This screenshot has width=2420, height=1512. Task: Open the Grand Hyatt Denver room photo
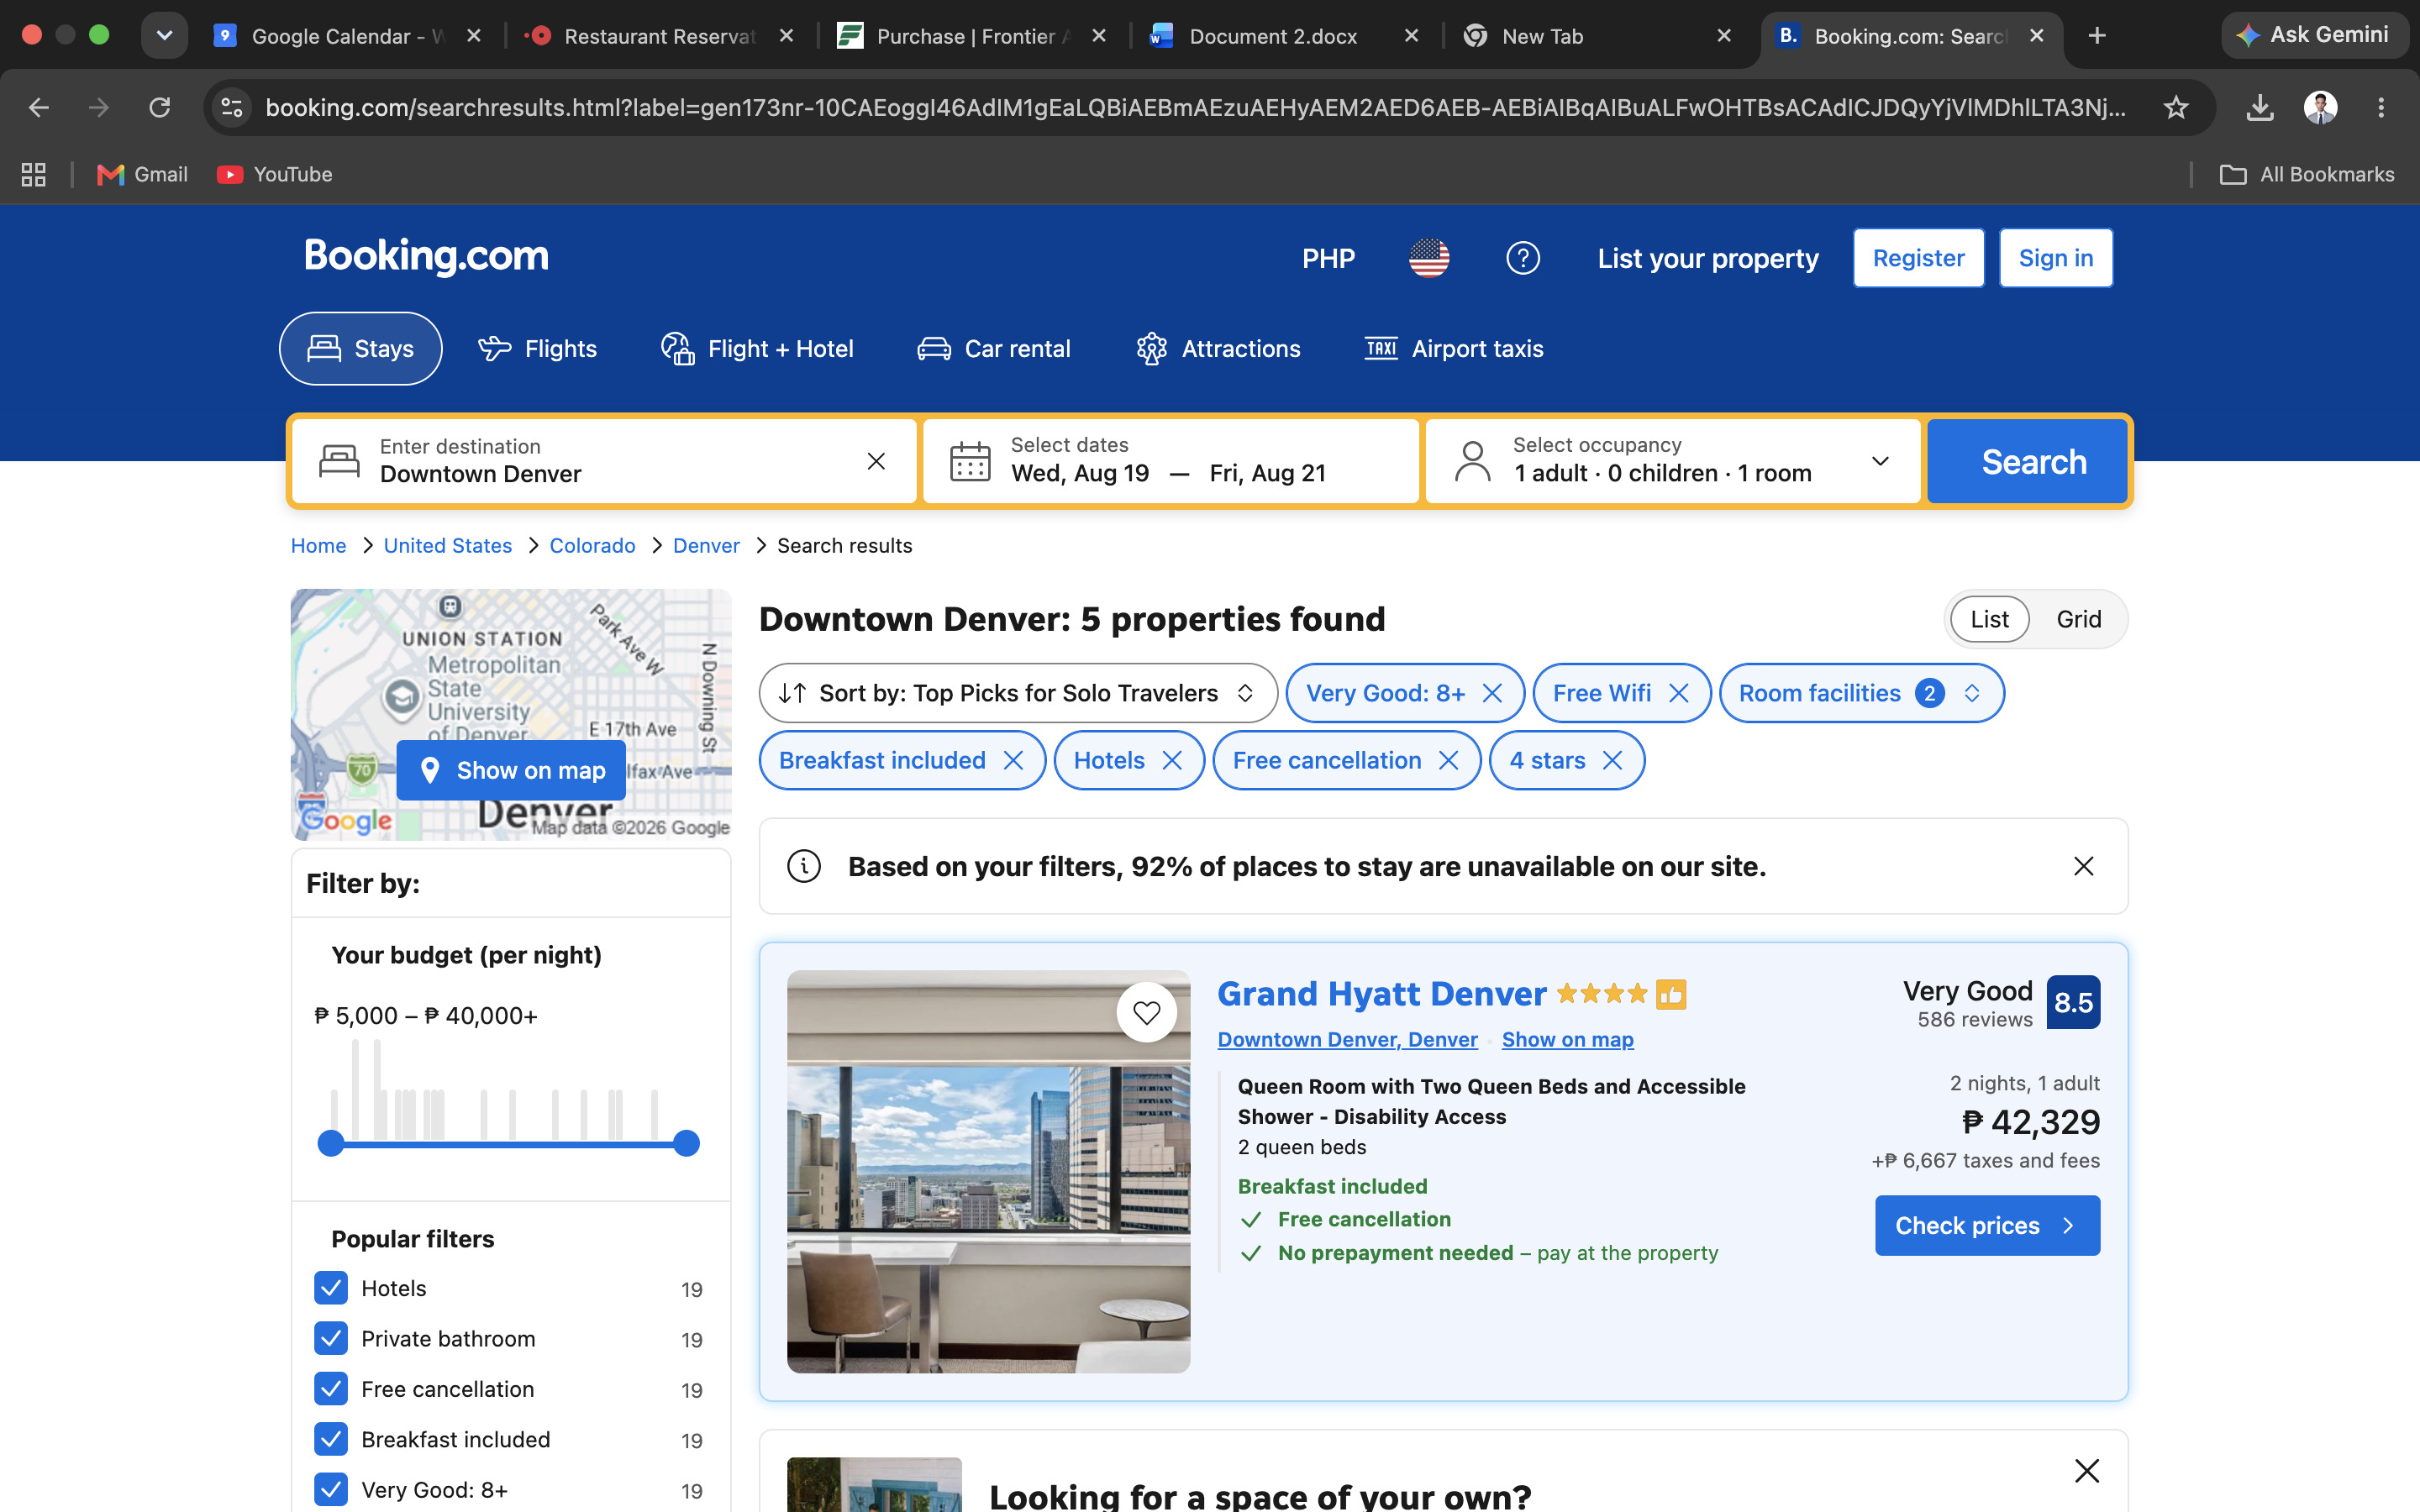tap(988, 1171)
